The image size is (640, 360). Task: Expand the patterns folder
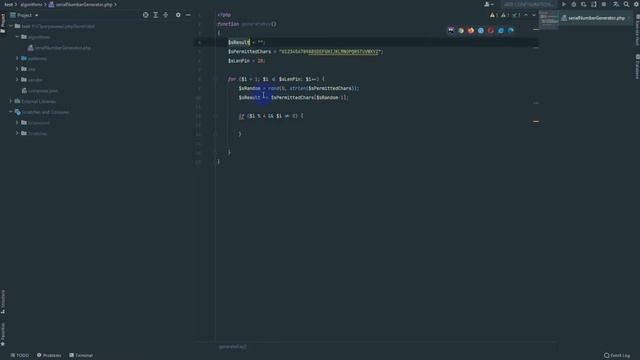[17, 58]
